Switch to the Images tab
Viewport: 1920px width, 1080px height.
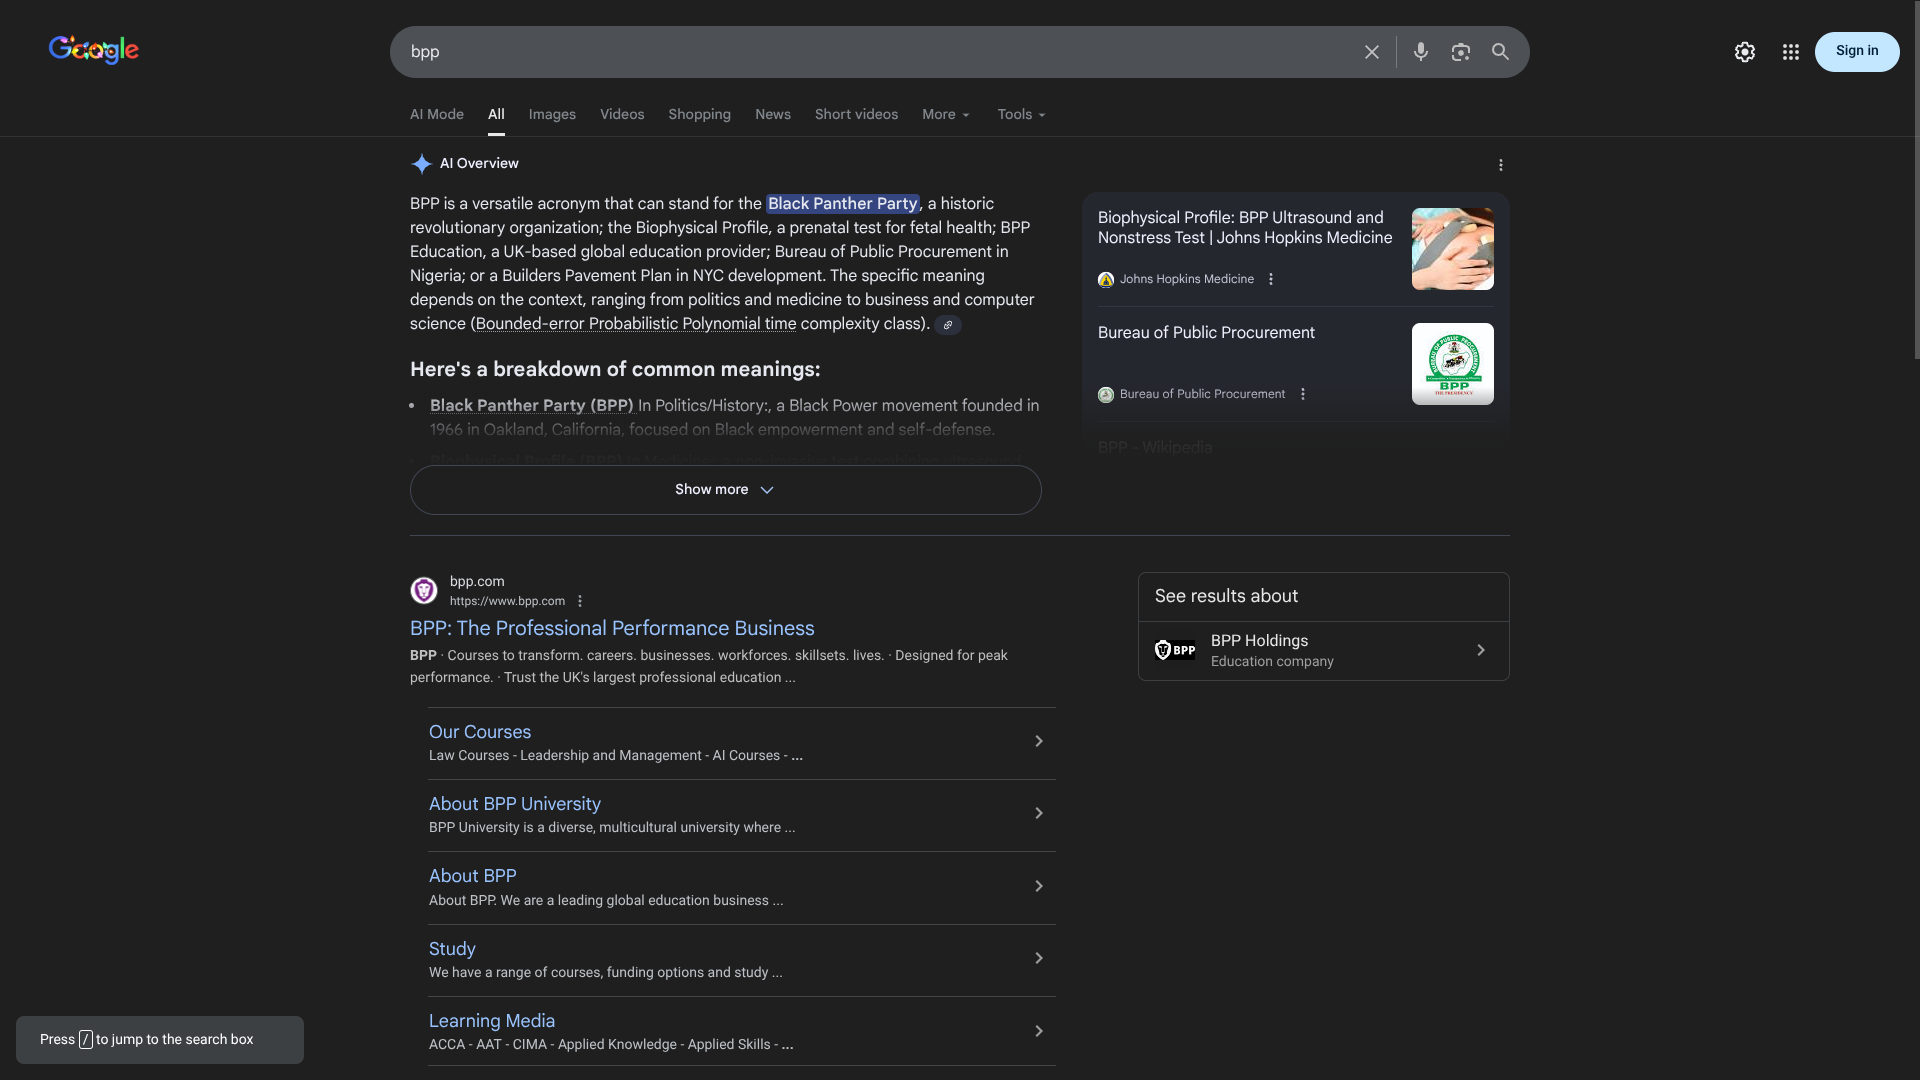tap(552, 115)
